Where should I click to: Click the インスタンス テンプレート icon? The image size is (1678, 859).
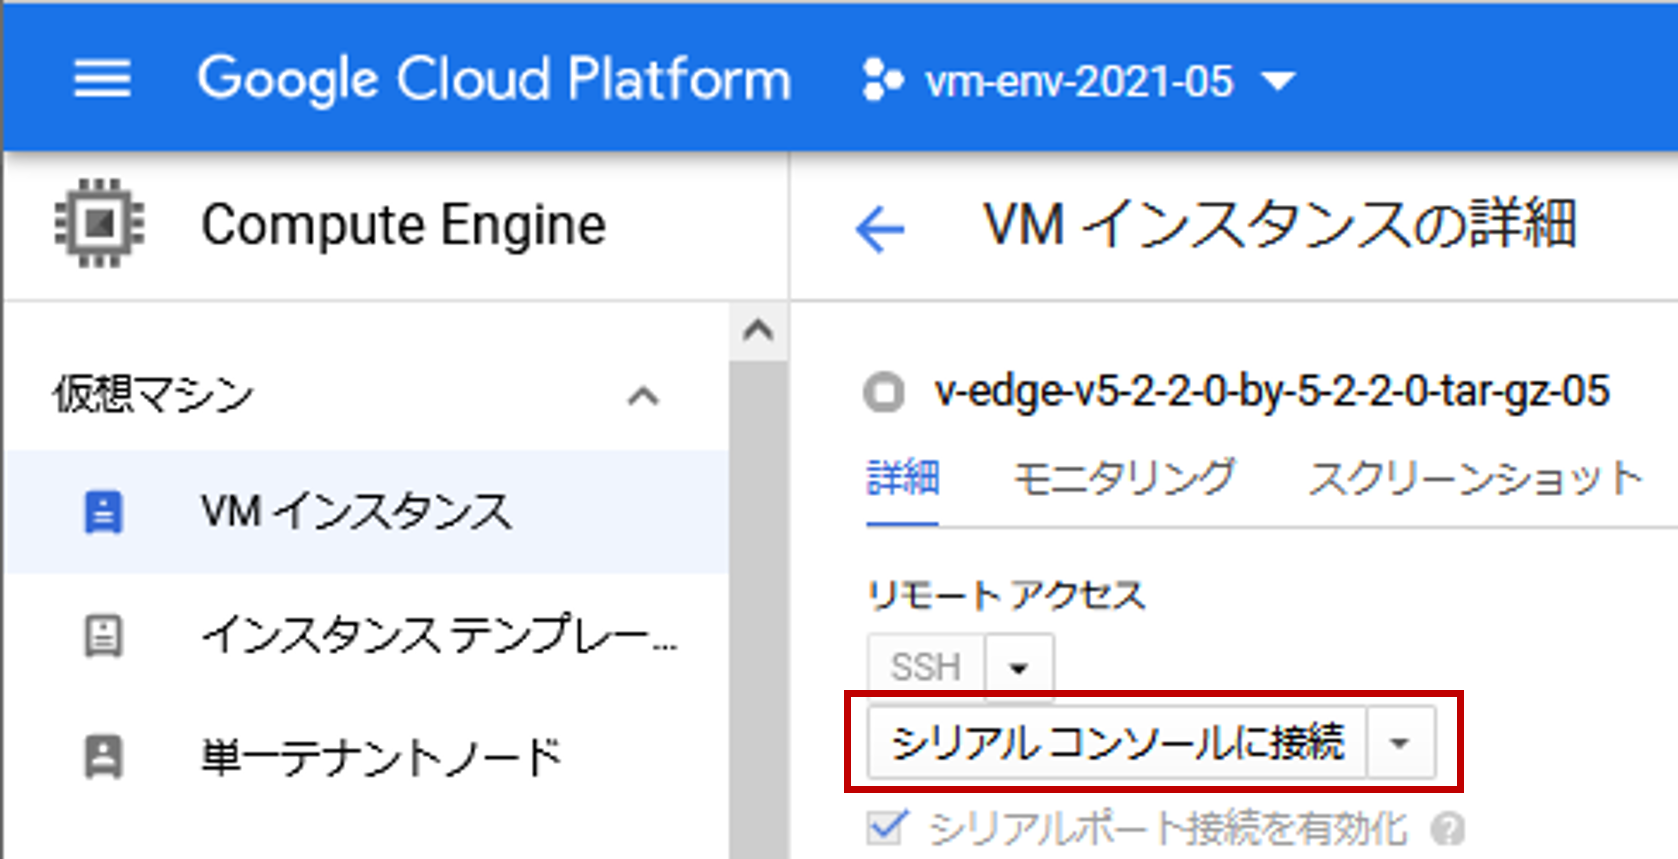point(103,635)
